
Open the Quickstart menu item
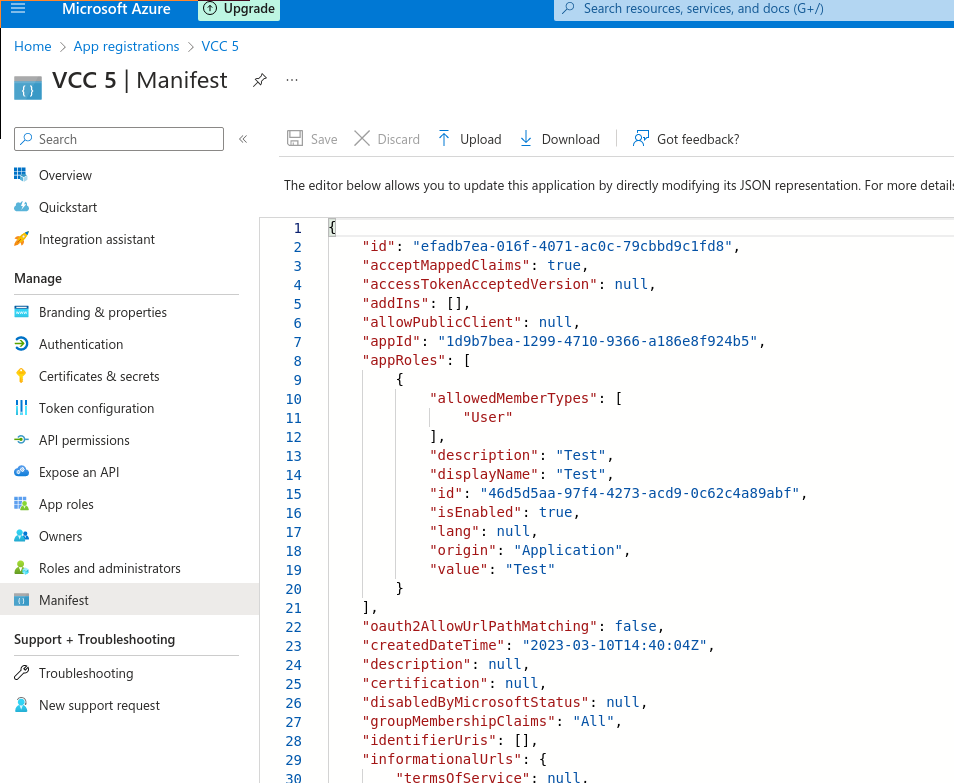pyautogui.click(x=68, y=207)
